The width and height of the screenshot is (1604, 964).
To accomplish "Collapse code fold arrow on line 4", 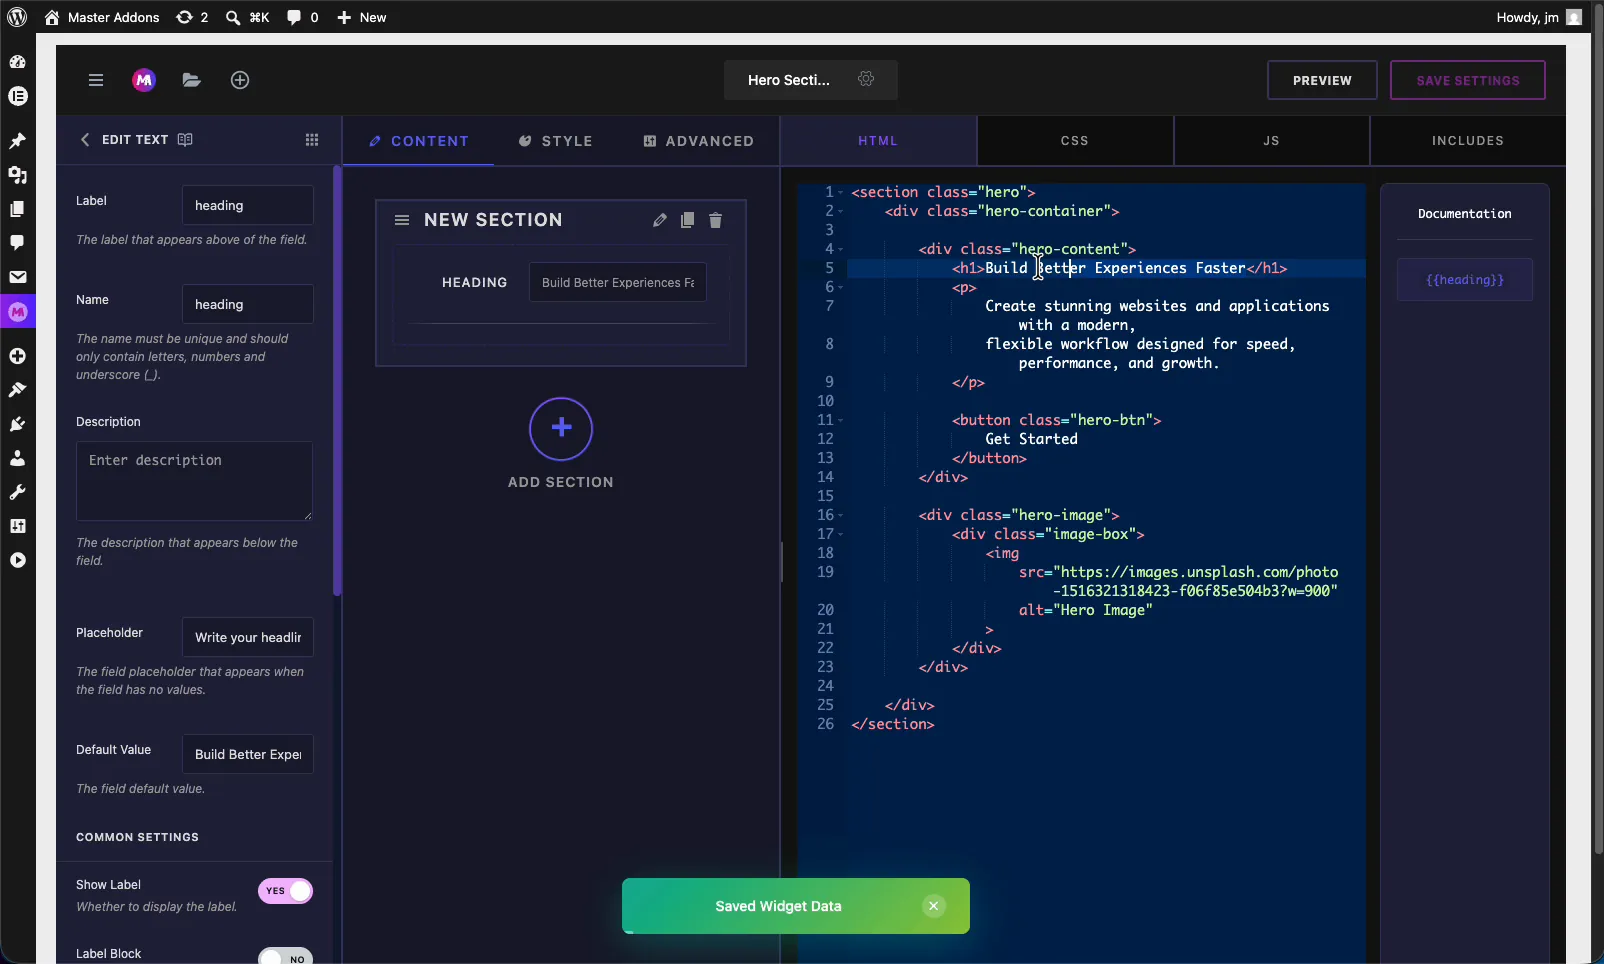I will click(x=841, y=249).
